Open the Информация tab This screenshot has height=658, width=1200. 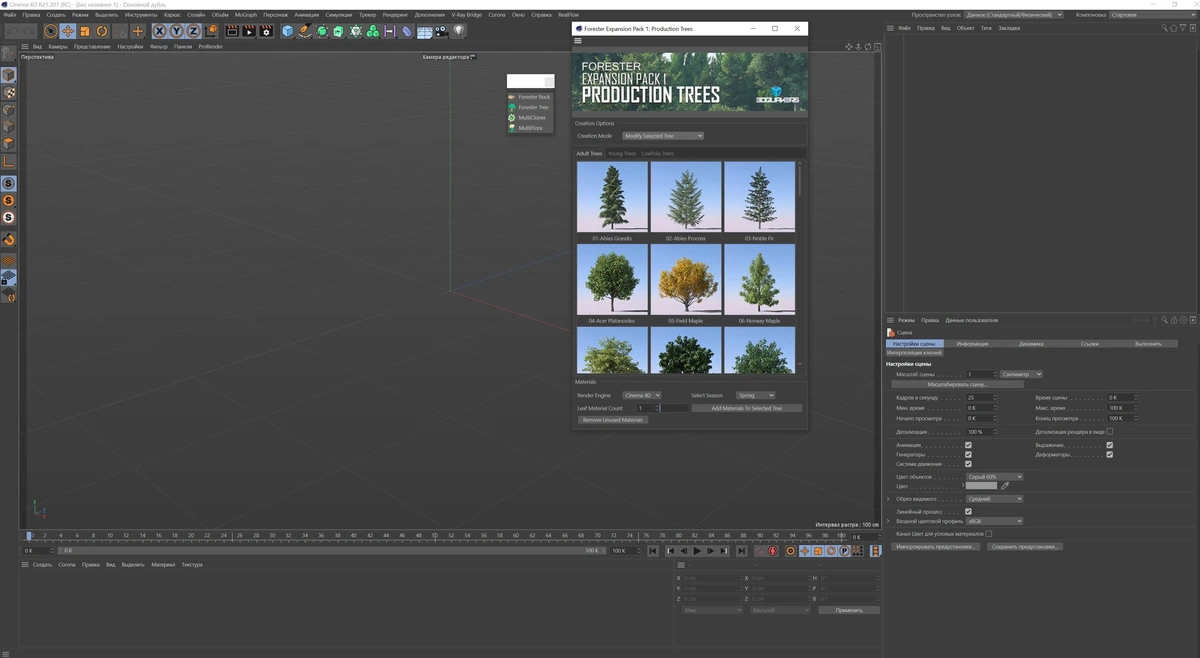coord(972,343)
